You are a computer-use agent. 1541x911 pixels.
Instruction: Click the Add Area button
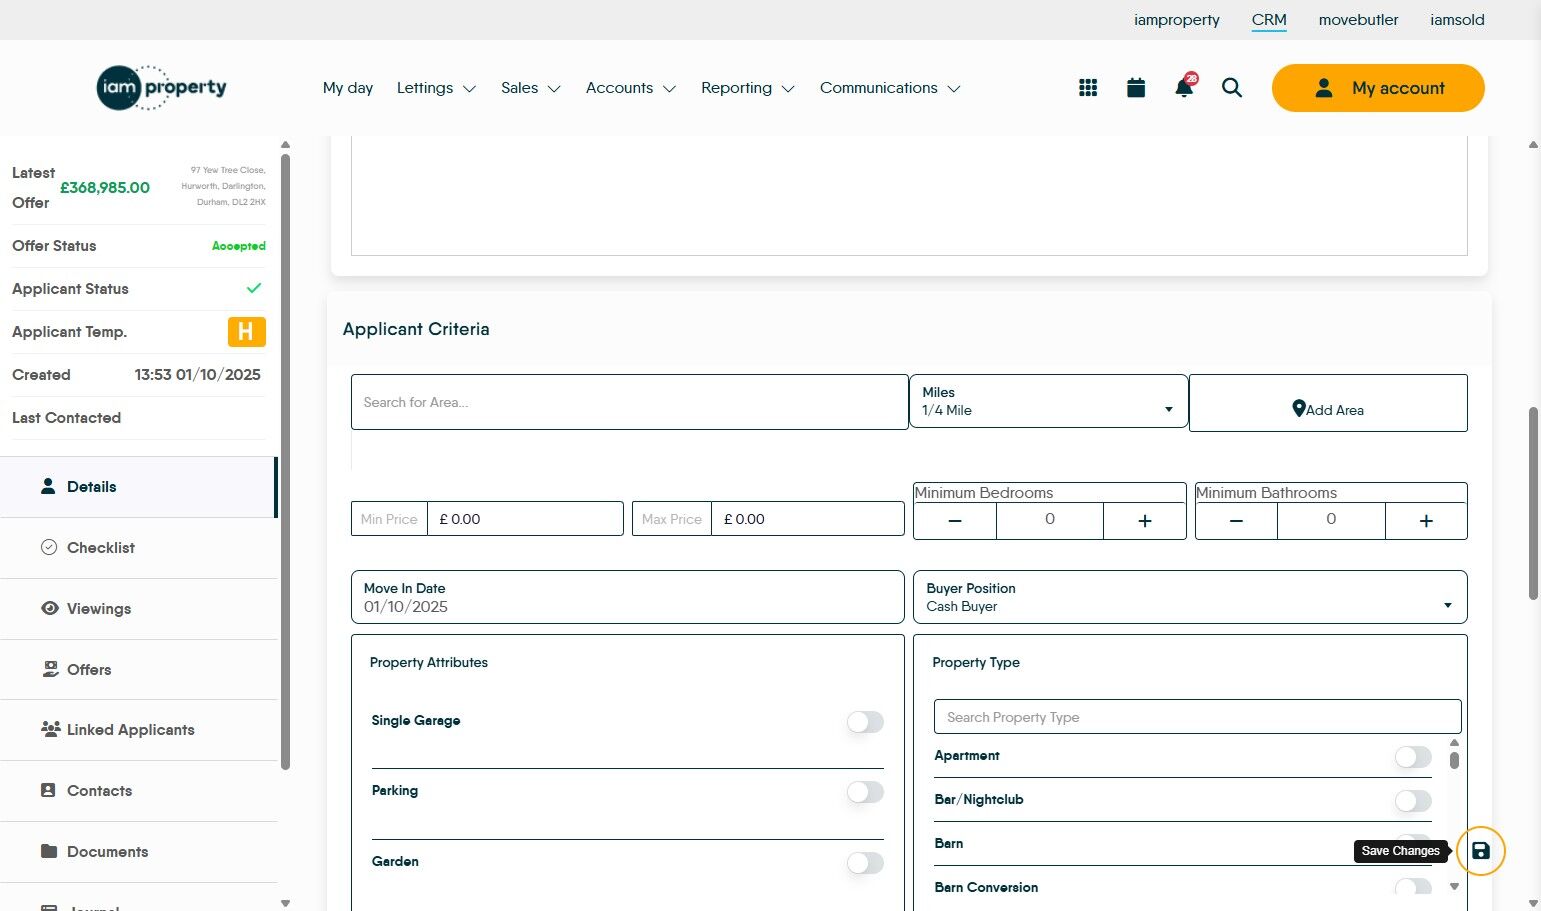pyautogui.click(x=1328, y=409)
